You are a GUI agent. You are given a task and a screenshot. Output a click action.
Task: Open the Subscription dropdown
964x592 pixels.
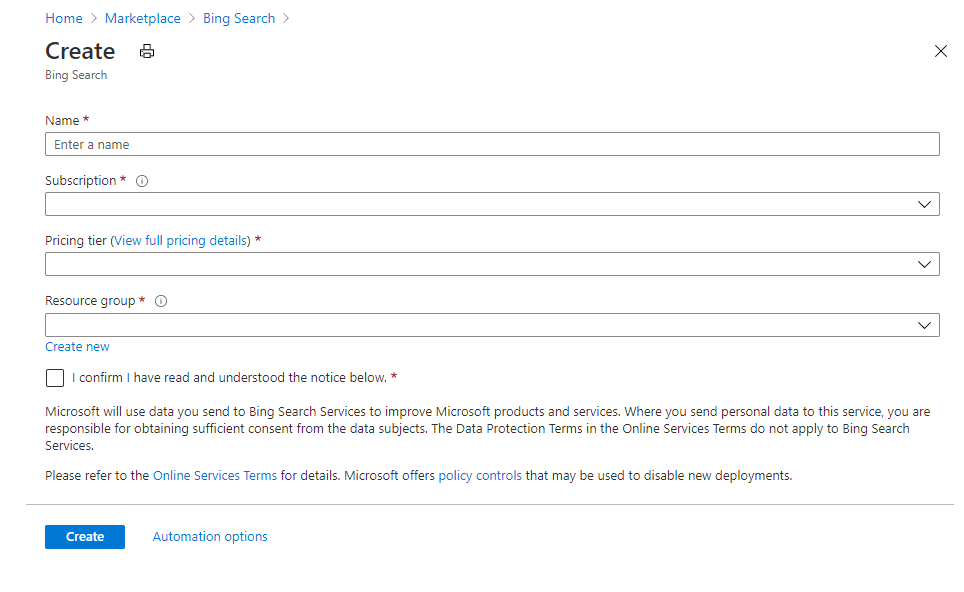490,204
